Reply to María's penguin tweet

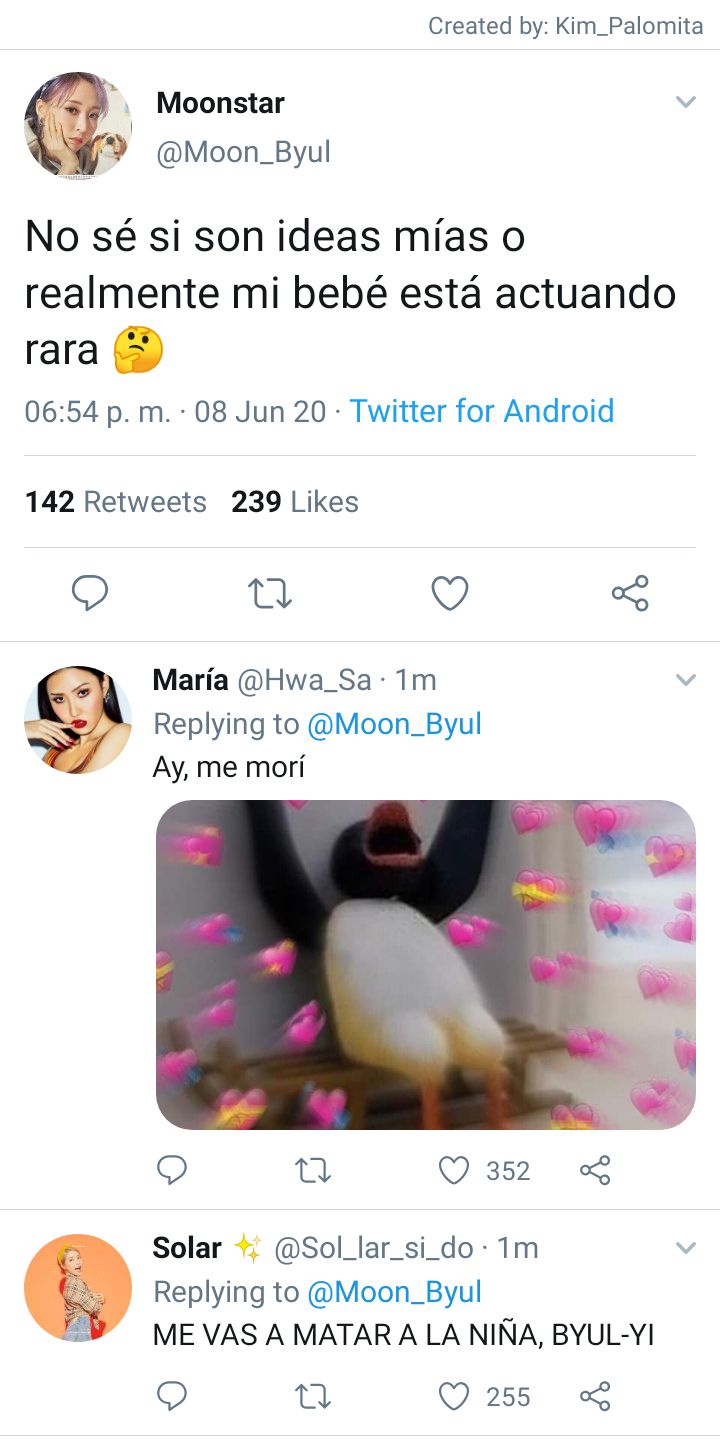click(172, 1170)
